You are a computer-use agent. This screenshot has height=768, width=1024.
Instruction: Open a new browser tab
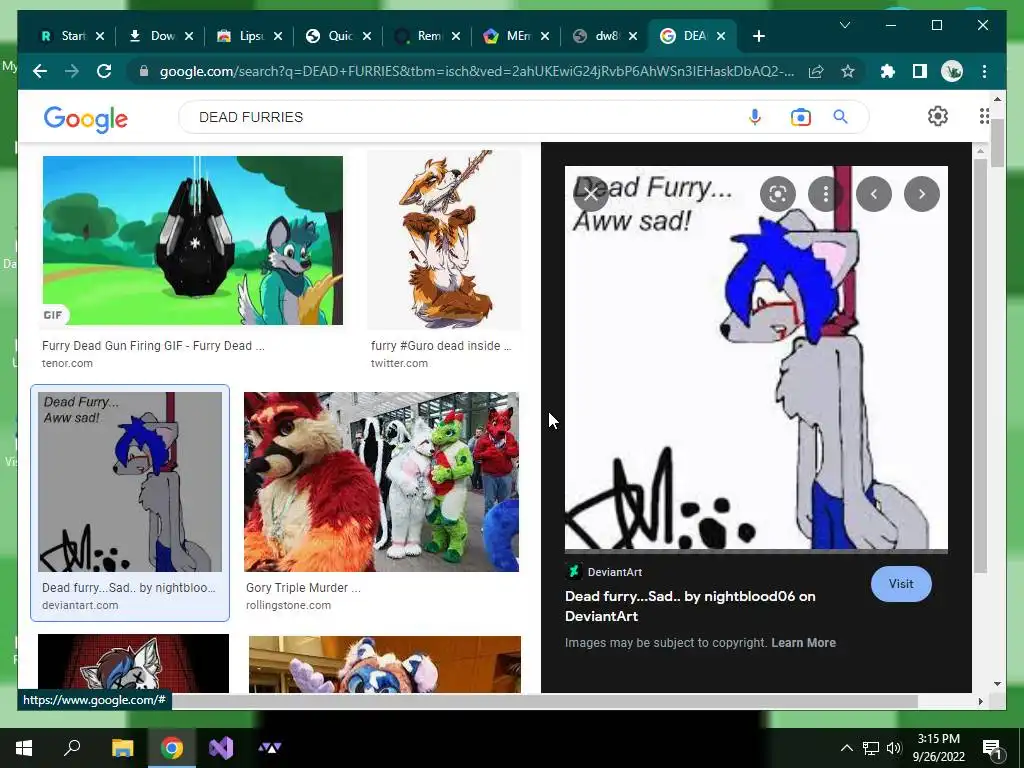coord(758,37)
